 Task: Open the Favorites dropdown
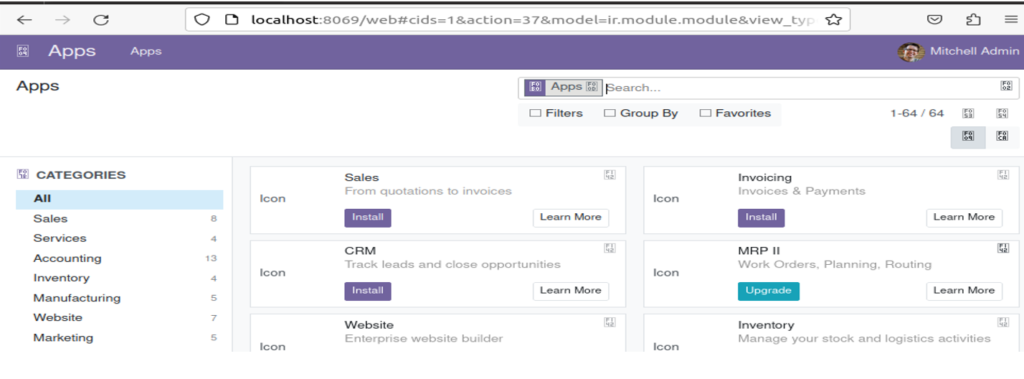(735, 113)
